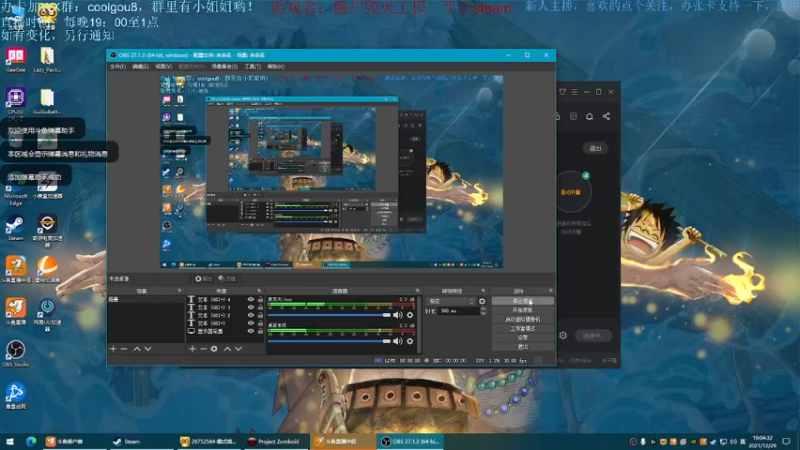Enable Studio Mode in Controls

522,329
